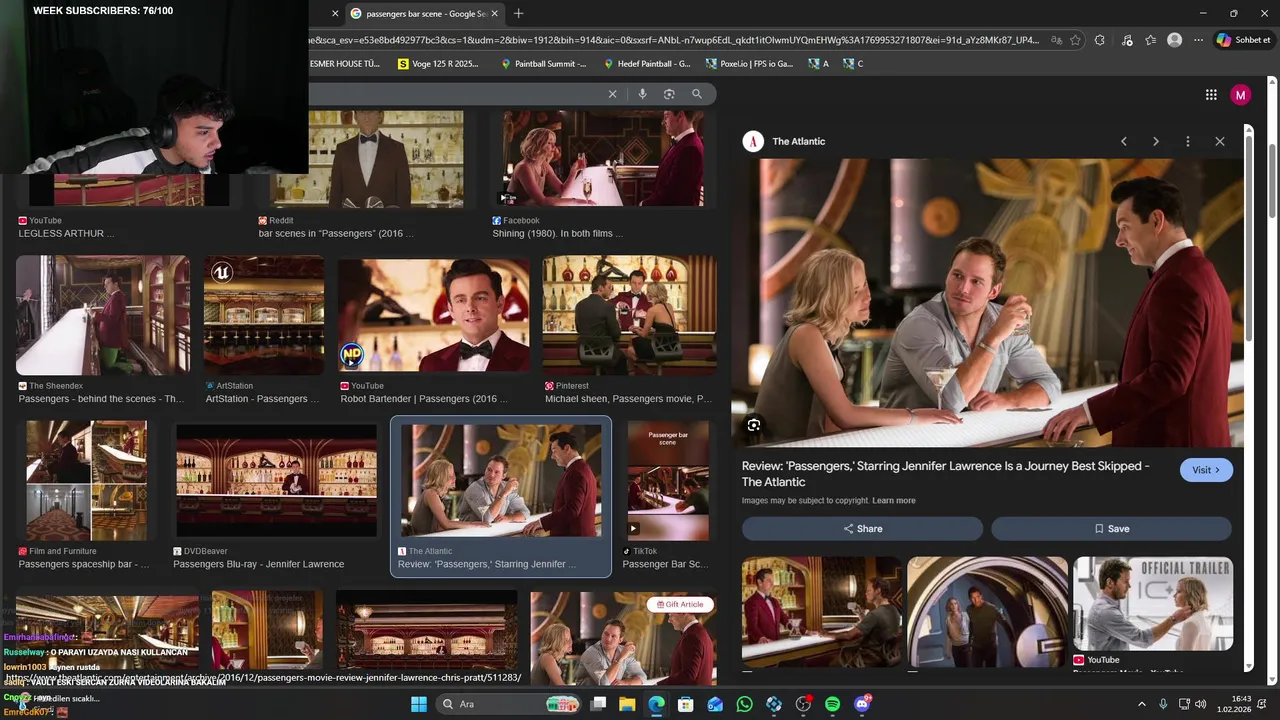The image size is (1280, 720).
Task: Close the image preview panel
Action: click(x=1220, y=141)
